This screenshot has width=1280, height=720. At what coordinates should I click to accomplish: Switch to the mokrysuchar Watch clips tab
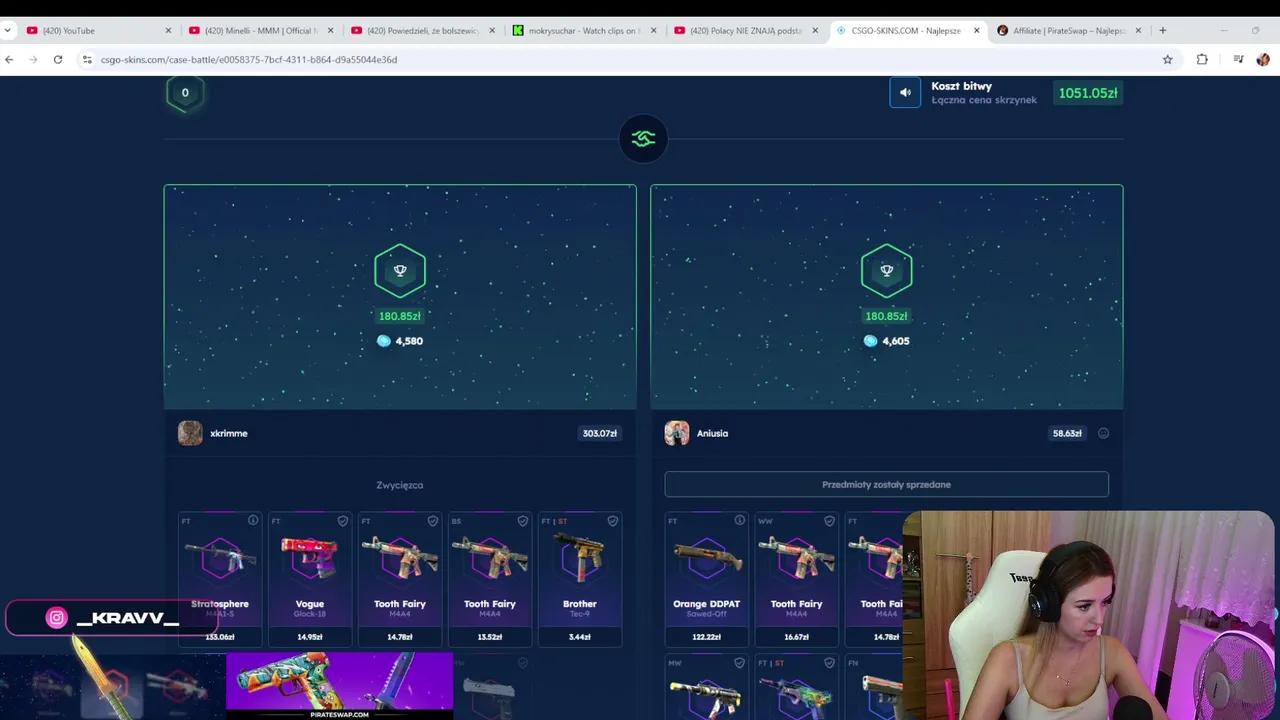[585, 30]
